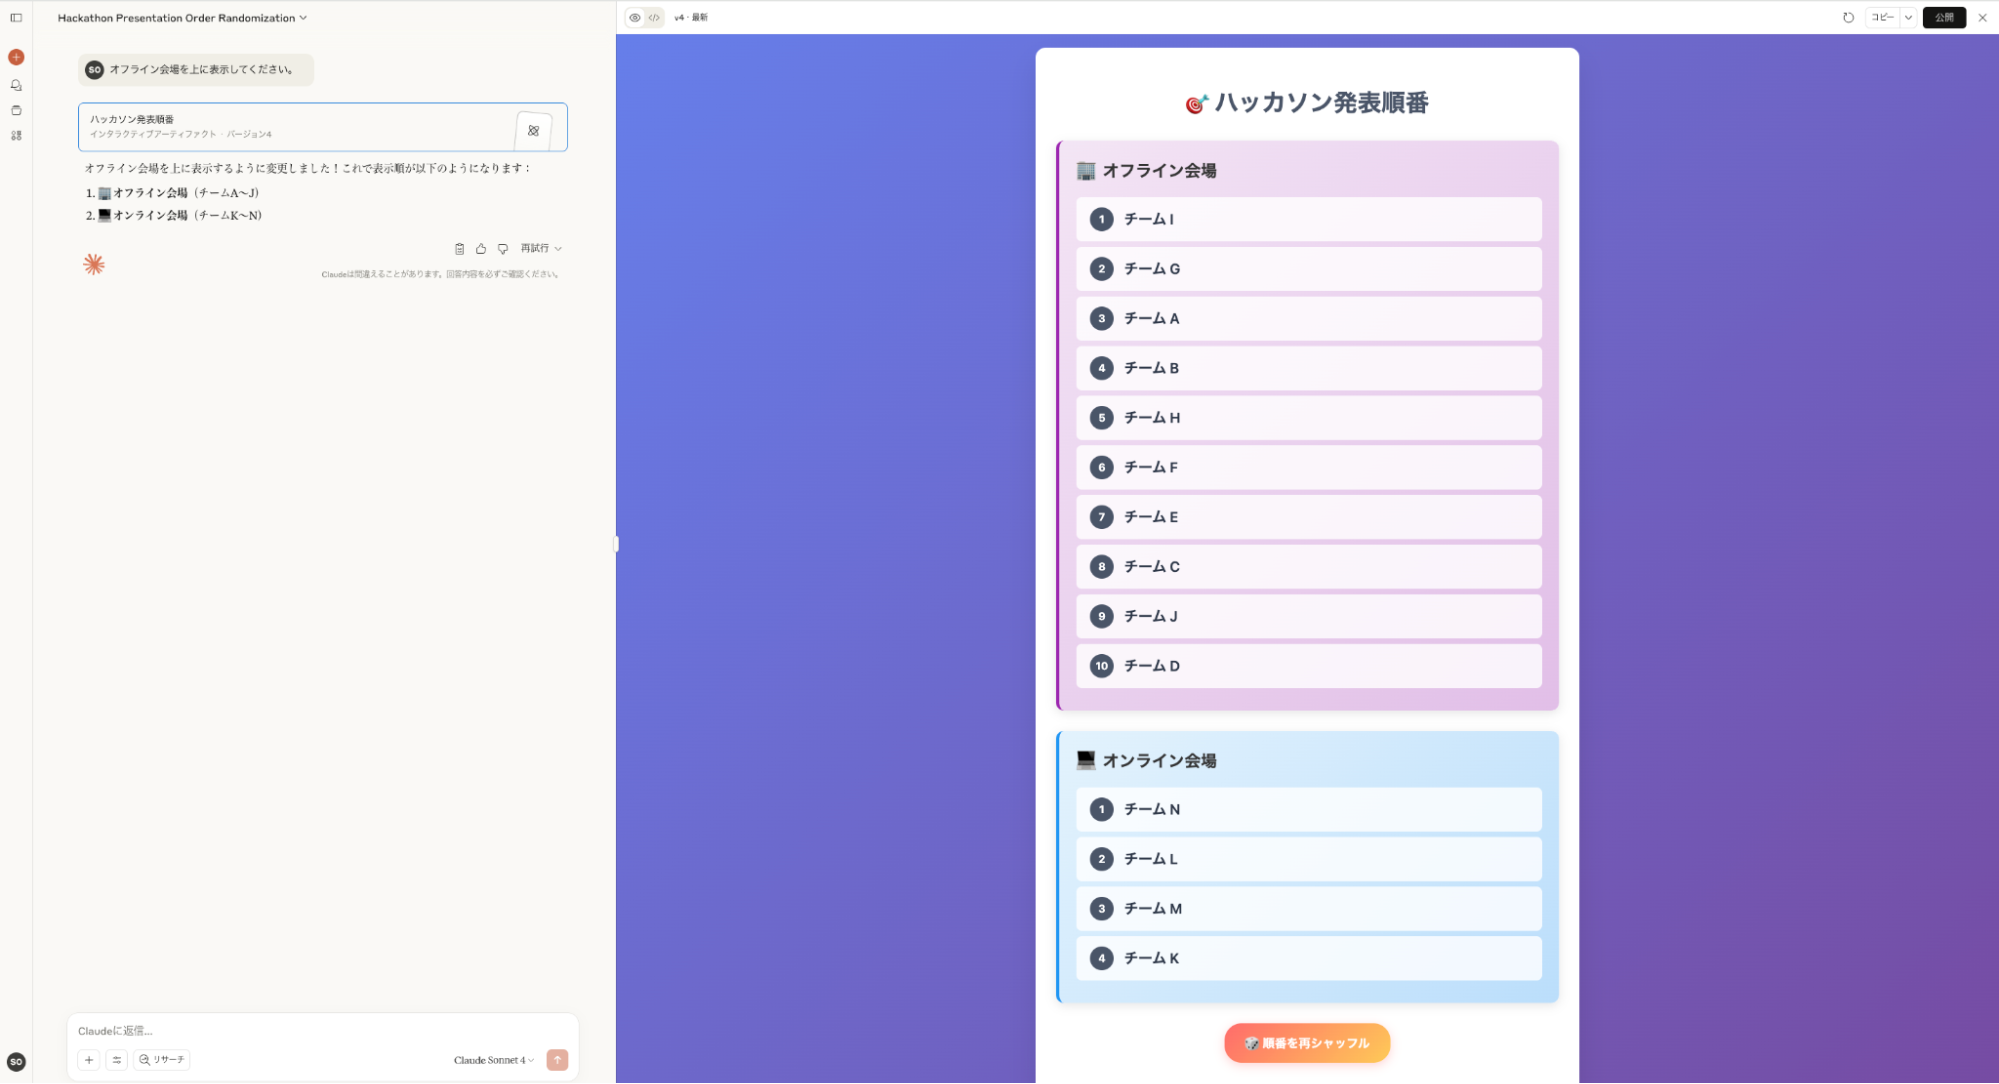
Task: Open the conversation title dropdown
Action: pos(303,17)
